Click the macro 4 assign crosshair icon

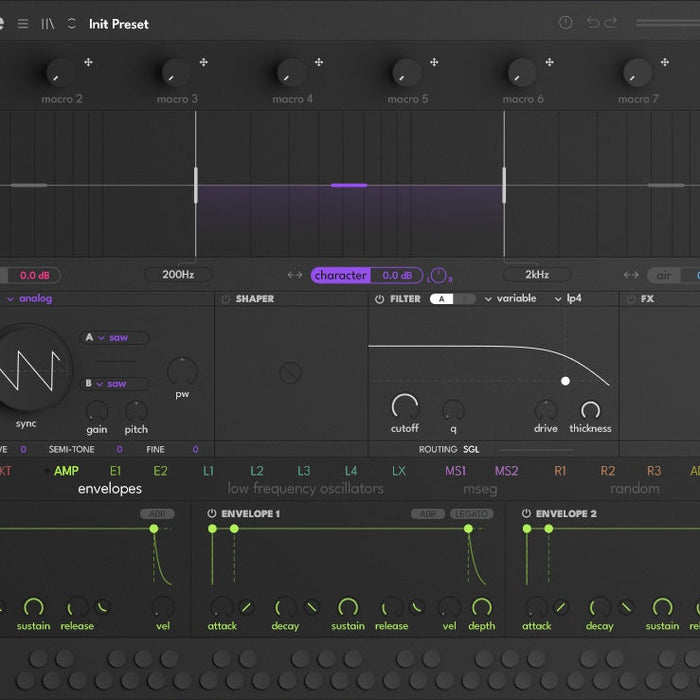click(x=319, y=62)
